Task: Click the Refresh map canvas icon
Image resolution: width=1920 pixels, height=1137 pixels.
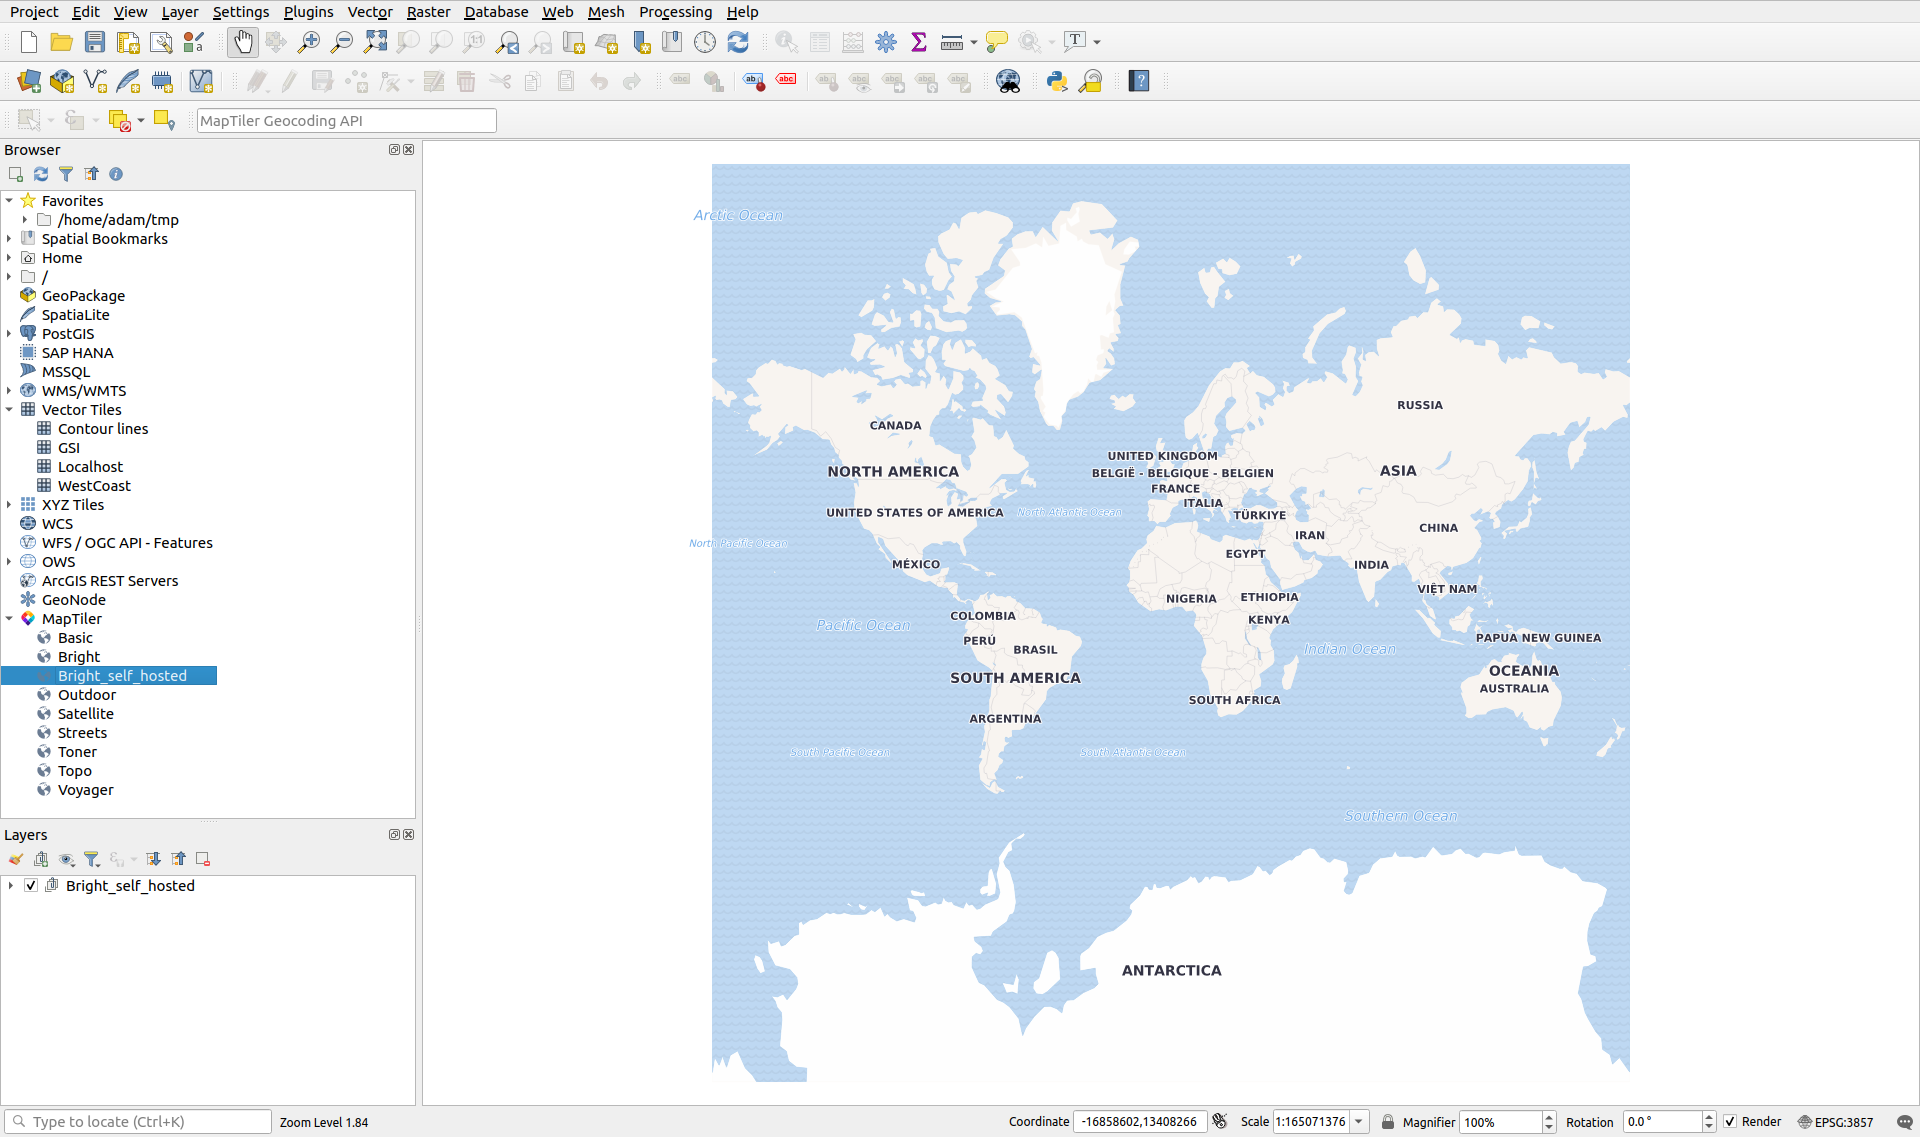Action: click(738, 42)
